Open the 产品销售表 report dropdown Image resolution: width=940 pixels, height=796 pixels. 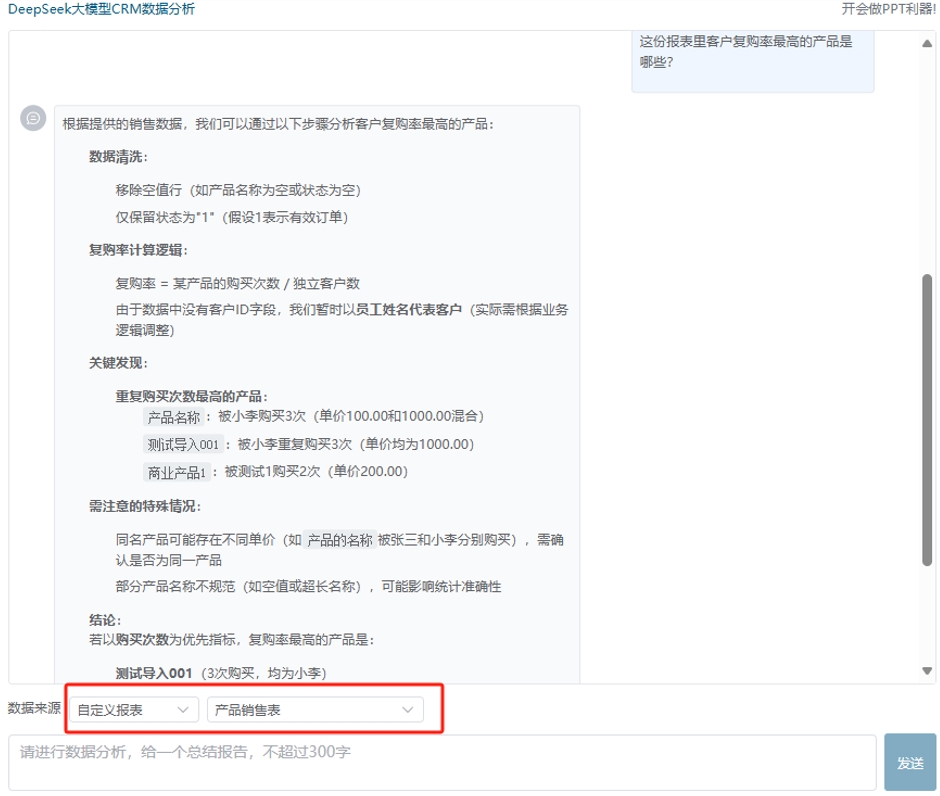tap(315, 710)
